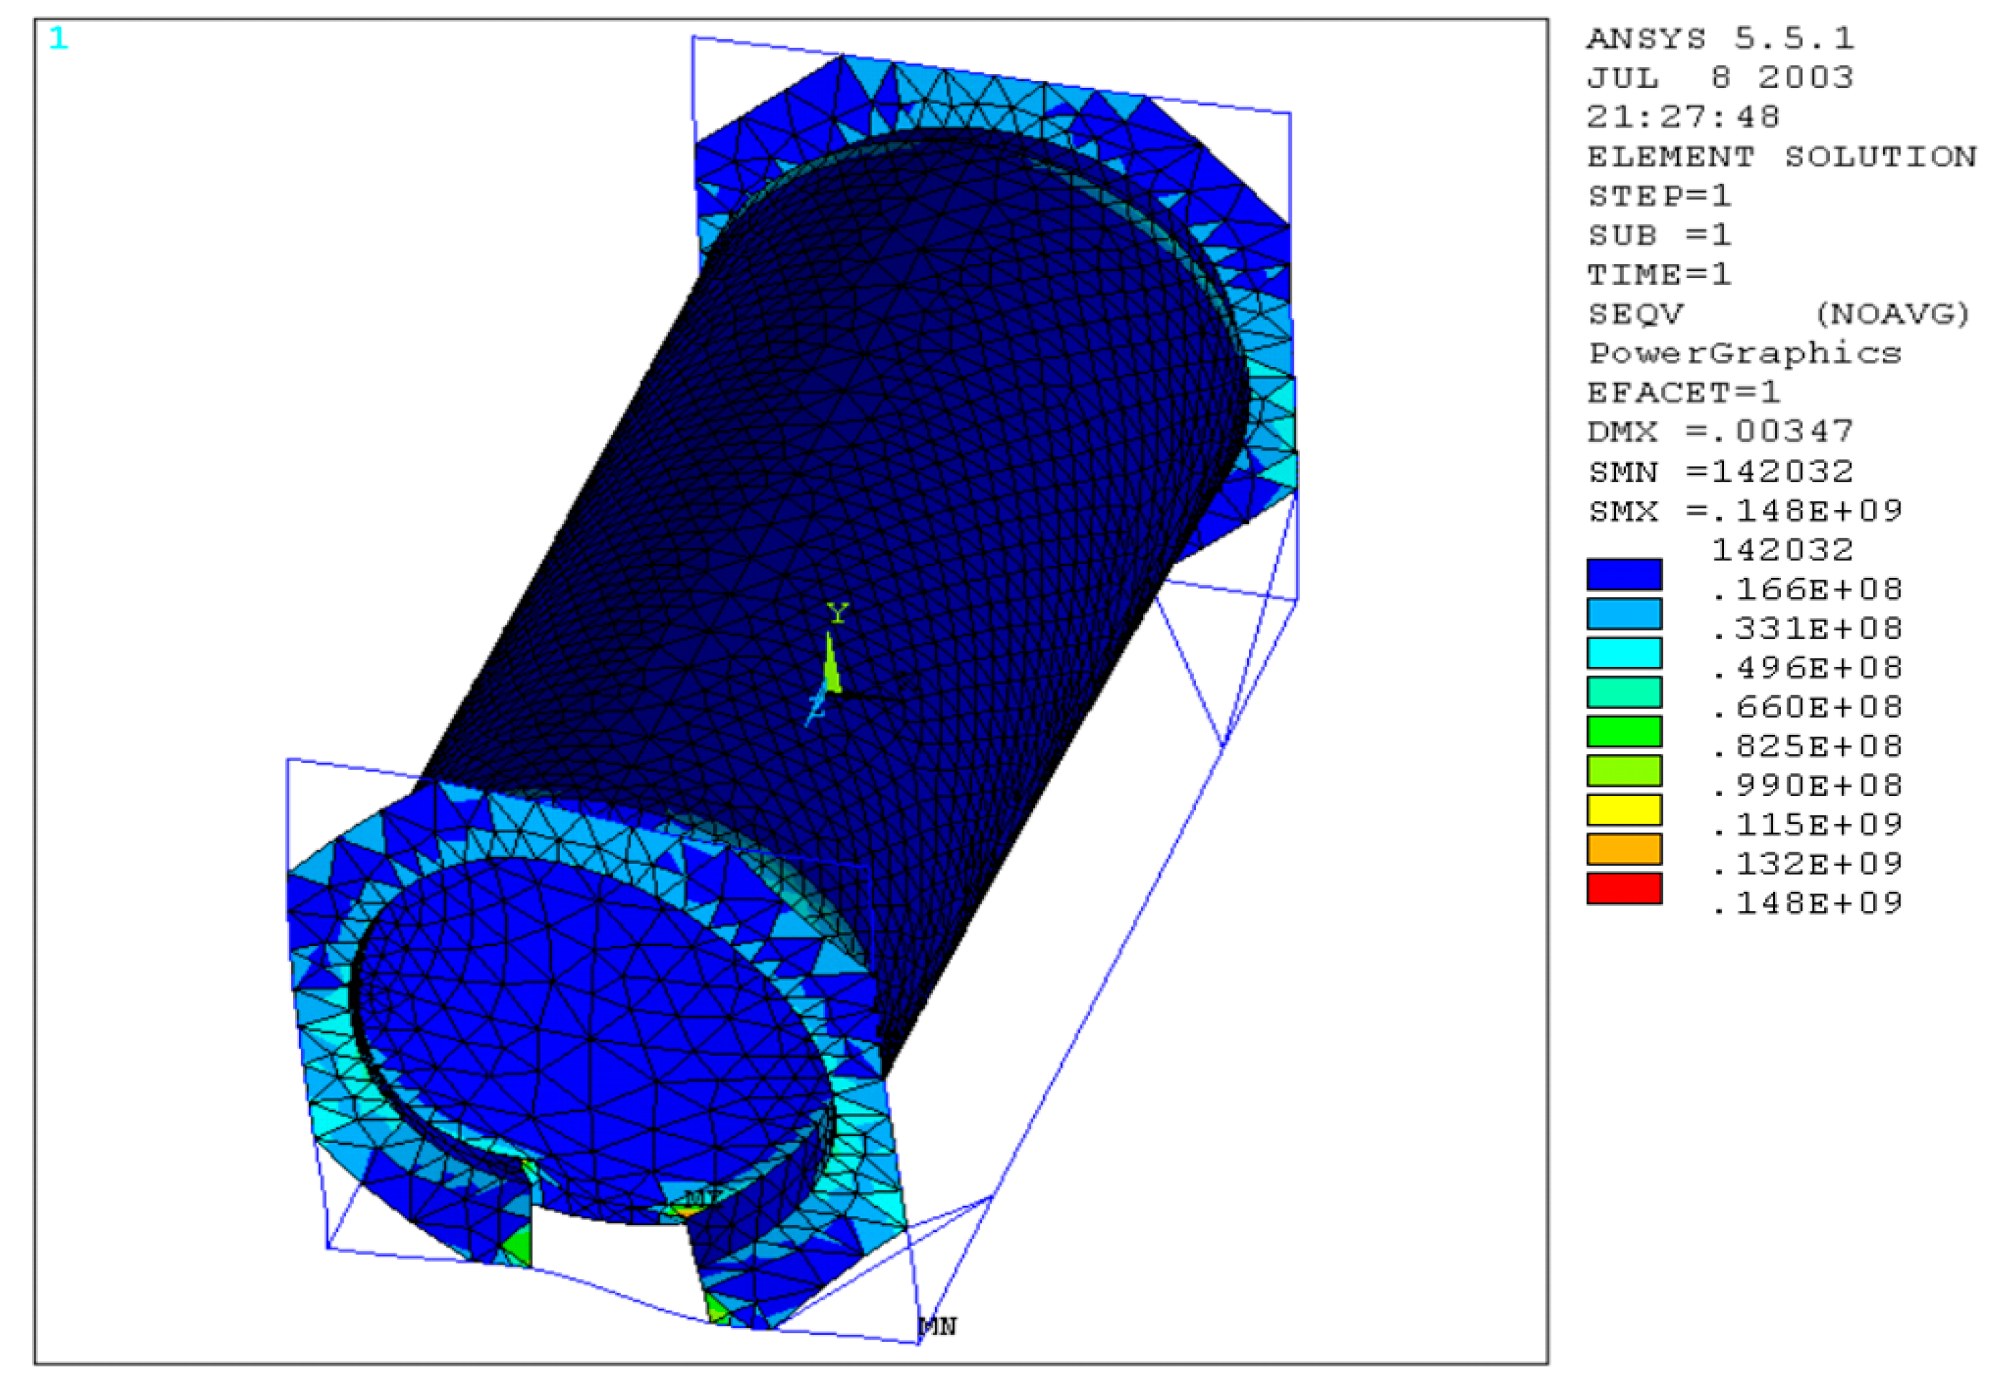Click the orange legend color swatch
1998x1387 pixels.
(x=1623, y=849)
